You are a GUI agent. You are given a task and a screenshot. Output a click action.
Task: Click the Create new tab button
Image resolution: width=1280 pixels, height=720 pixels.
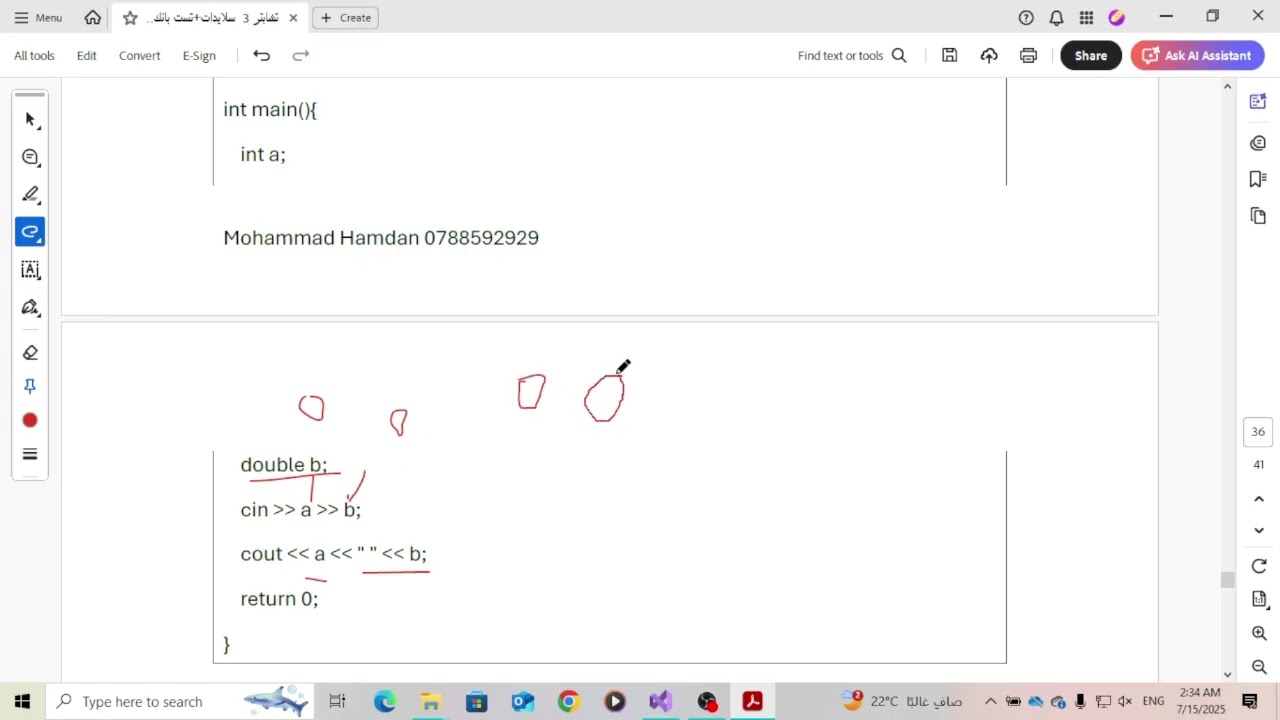tap(346, 17)
